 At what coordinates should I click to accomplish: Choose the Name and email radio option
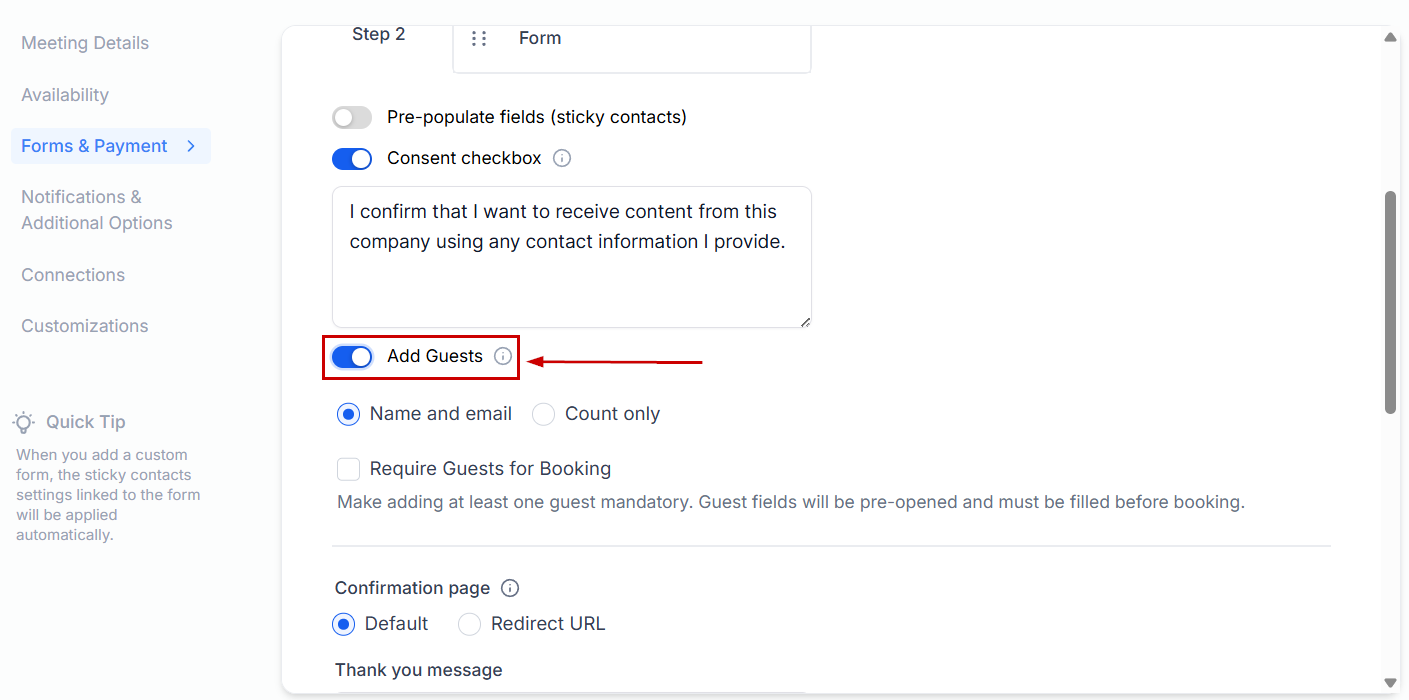pos(348,414)
